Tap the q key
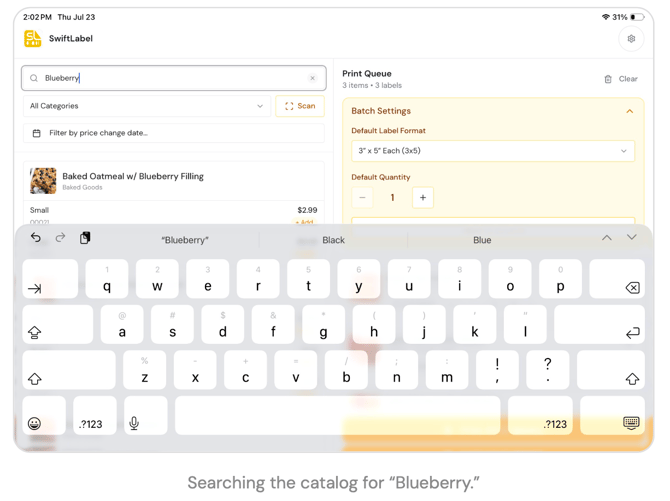 pyautogui.click(x=107, y=279)
